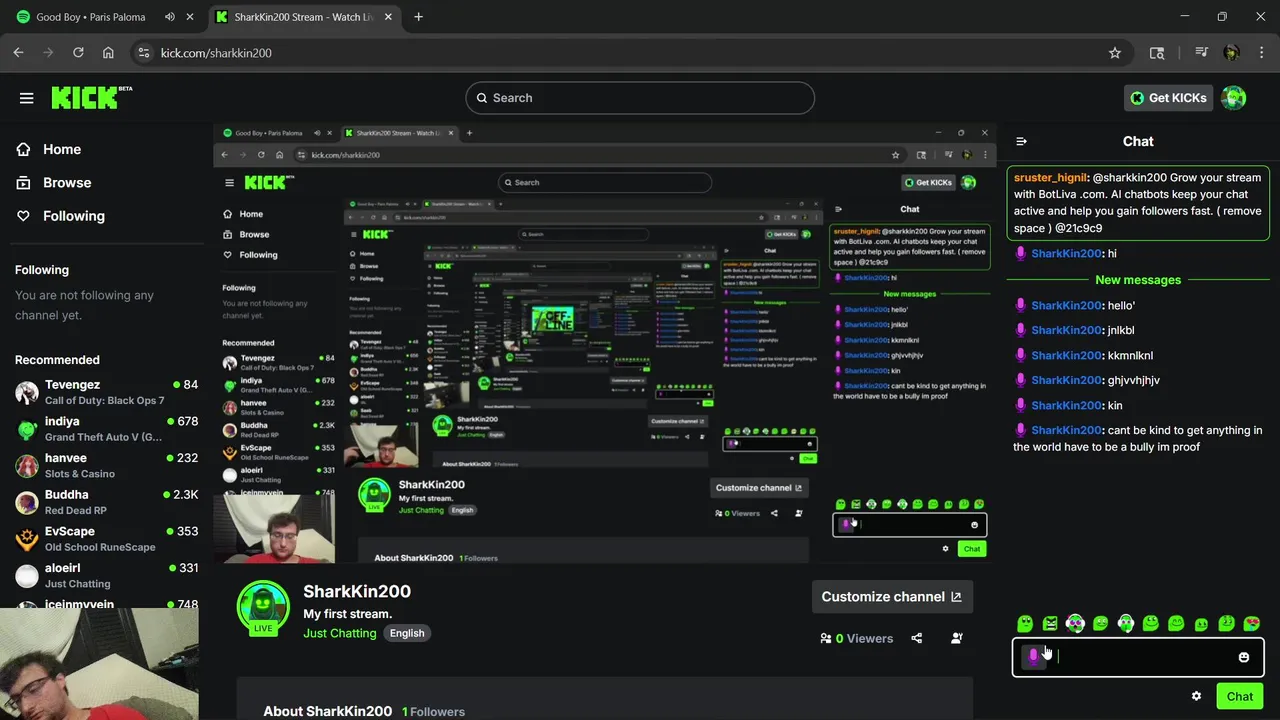Click SharkKin200 live avatar
Viewport: 1280px width, 720px height.
pos(263,607)
